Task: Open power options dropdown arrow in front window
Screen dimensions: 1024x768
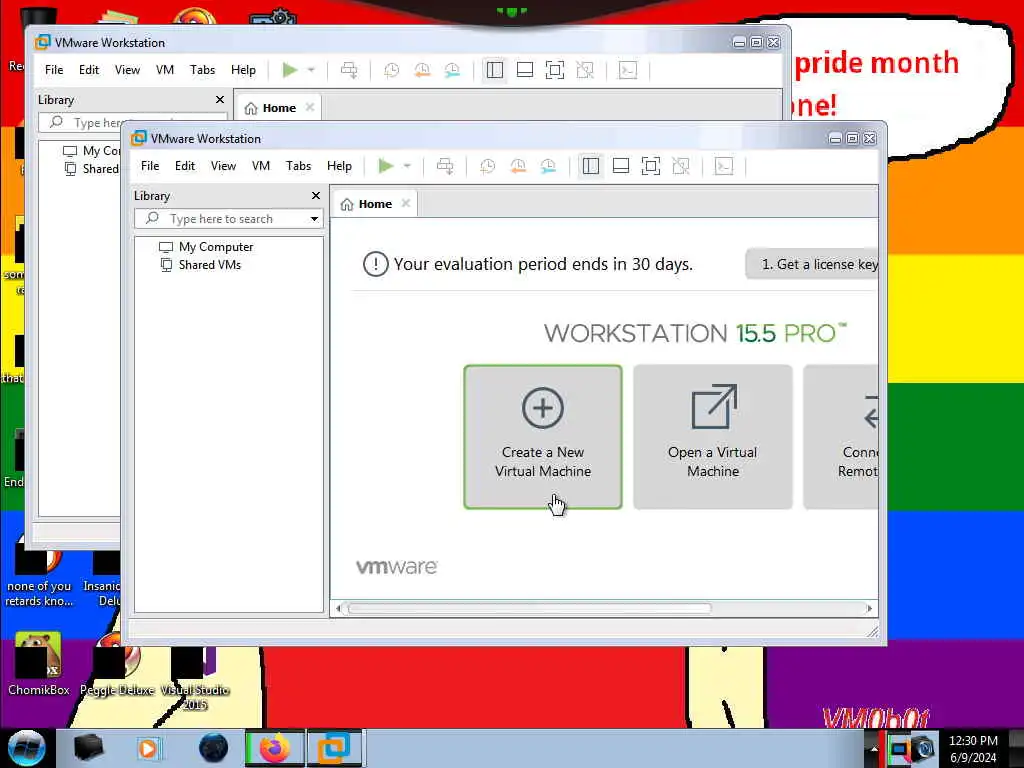Action: (x=407, y=166)
